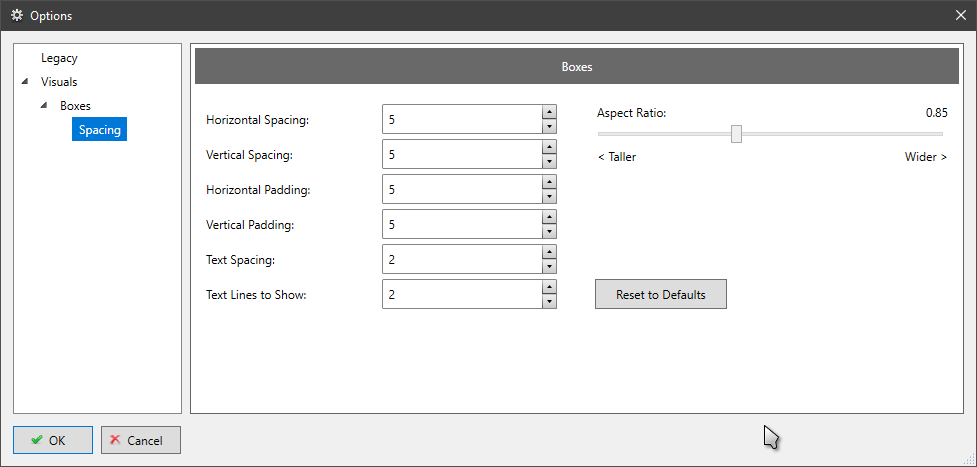The width and height of the screenshot is (977, 467).
Task: Close the Options dialog window
Action: [961, 16]
